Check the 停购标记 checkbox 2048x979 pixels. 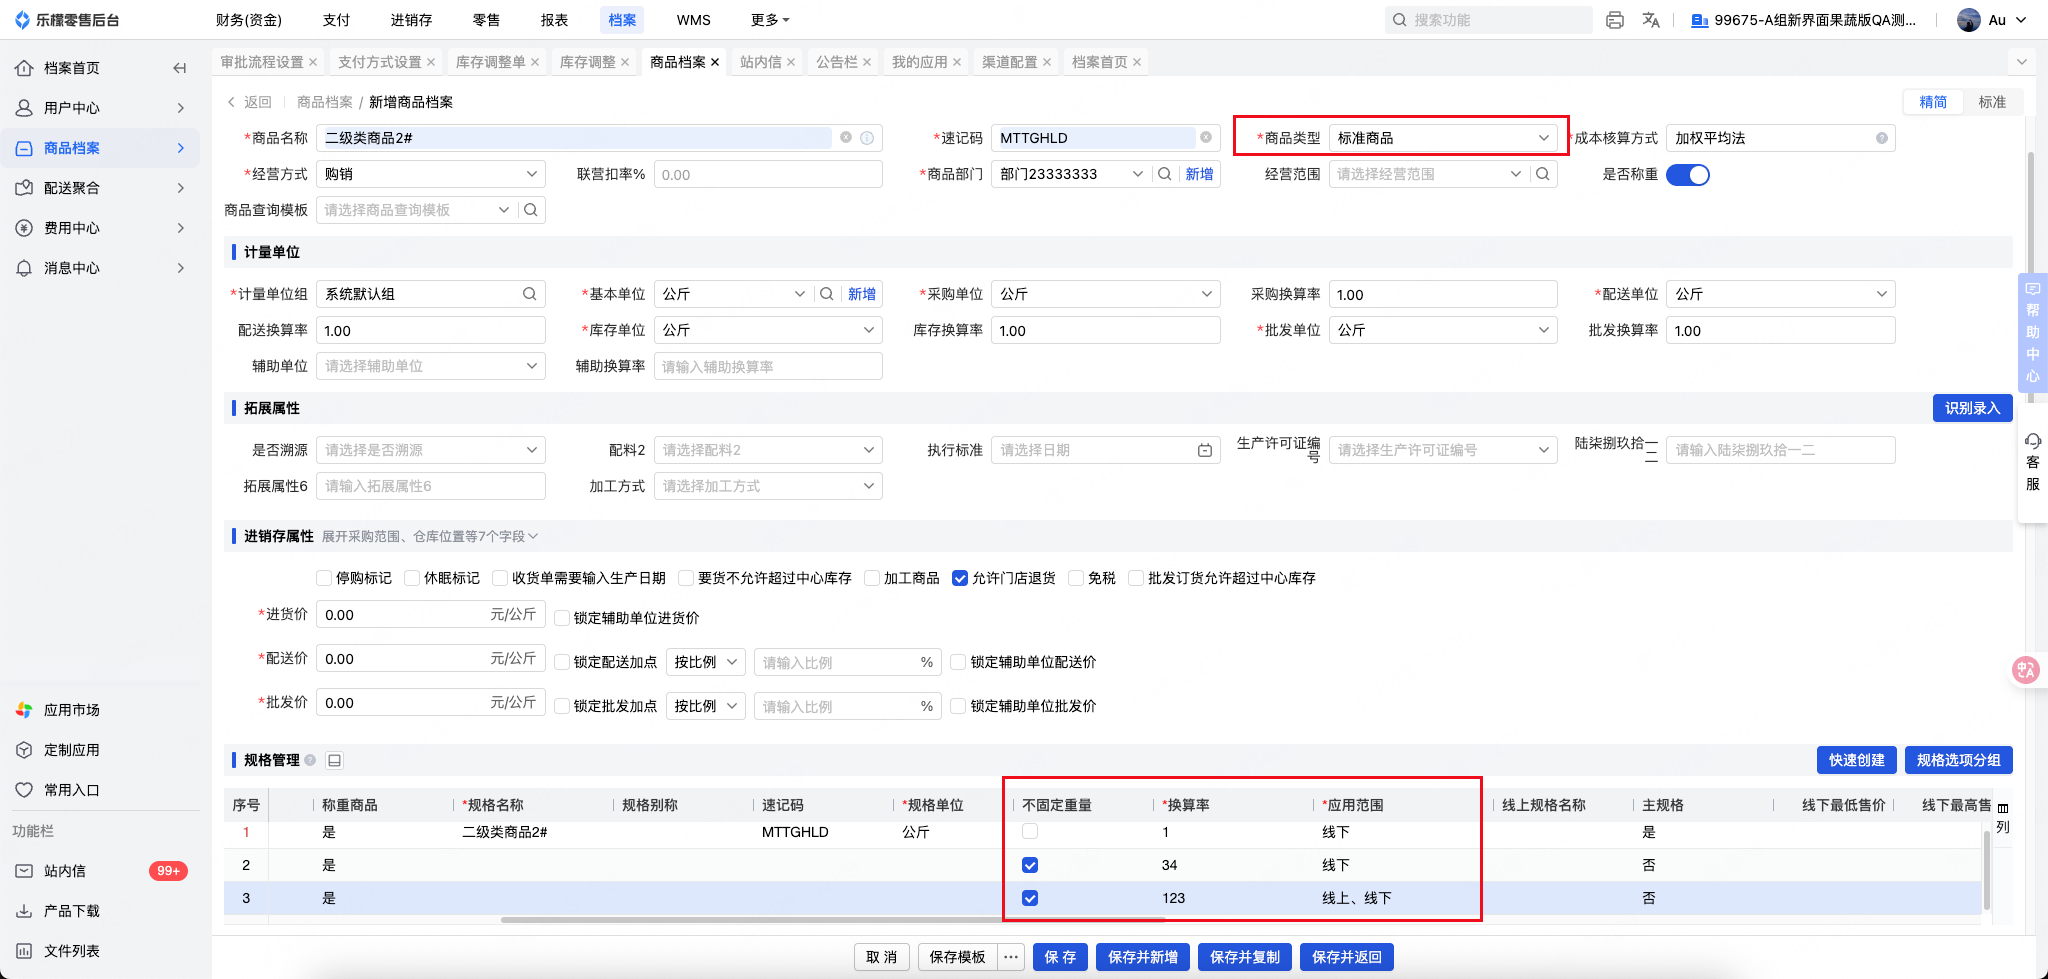click(x=324, y=578)
